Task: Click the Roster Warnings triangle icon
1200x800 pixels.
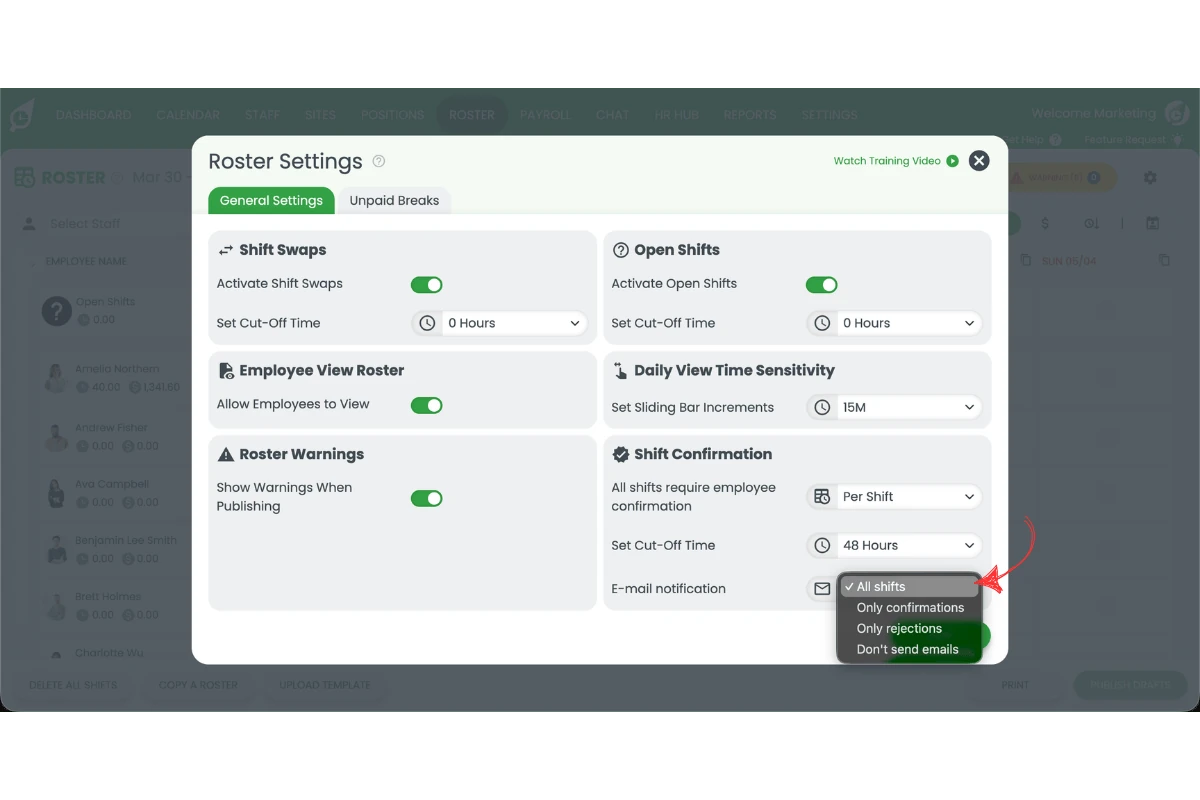Action: coord(226,454)
